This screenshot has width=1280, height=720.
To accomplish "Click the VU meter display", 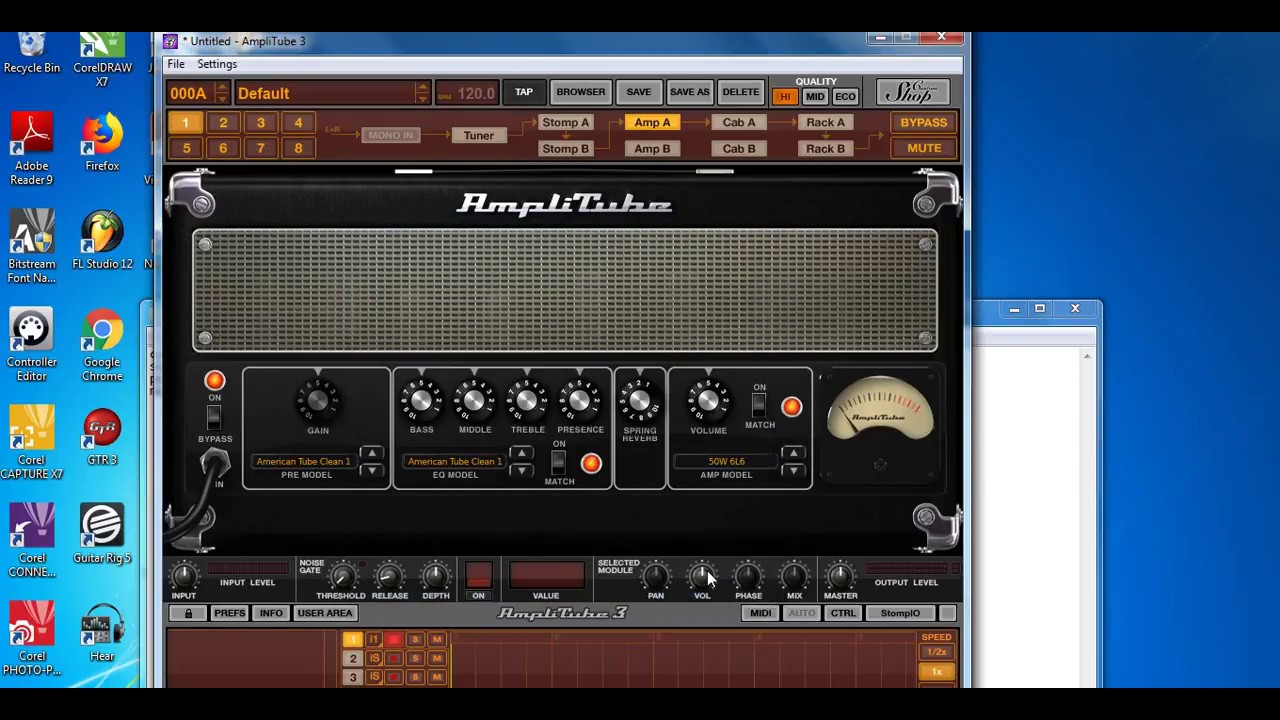I will pyautogui.click(x=880, y=408).
